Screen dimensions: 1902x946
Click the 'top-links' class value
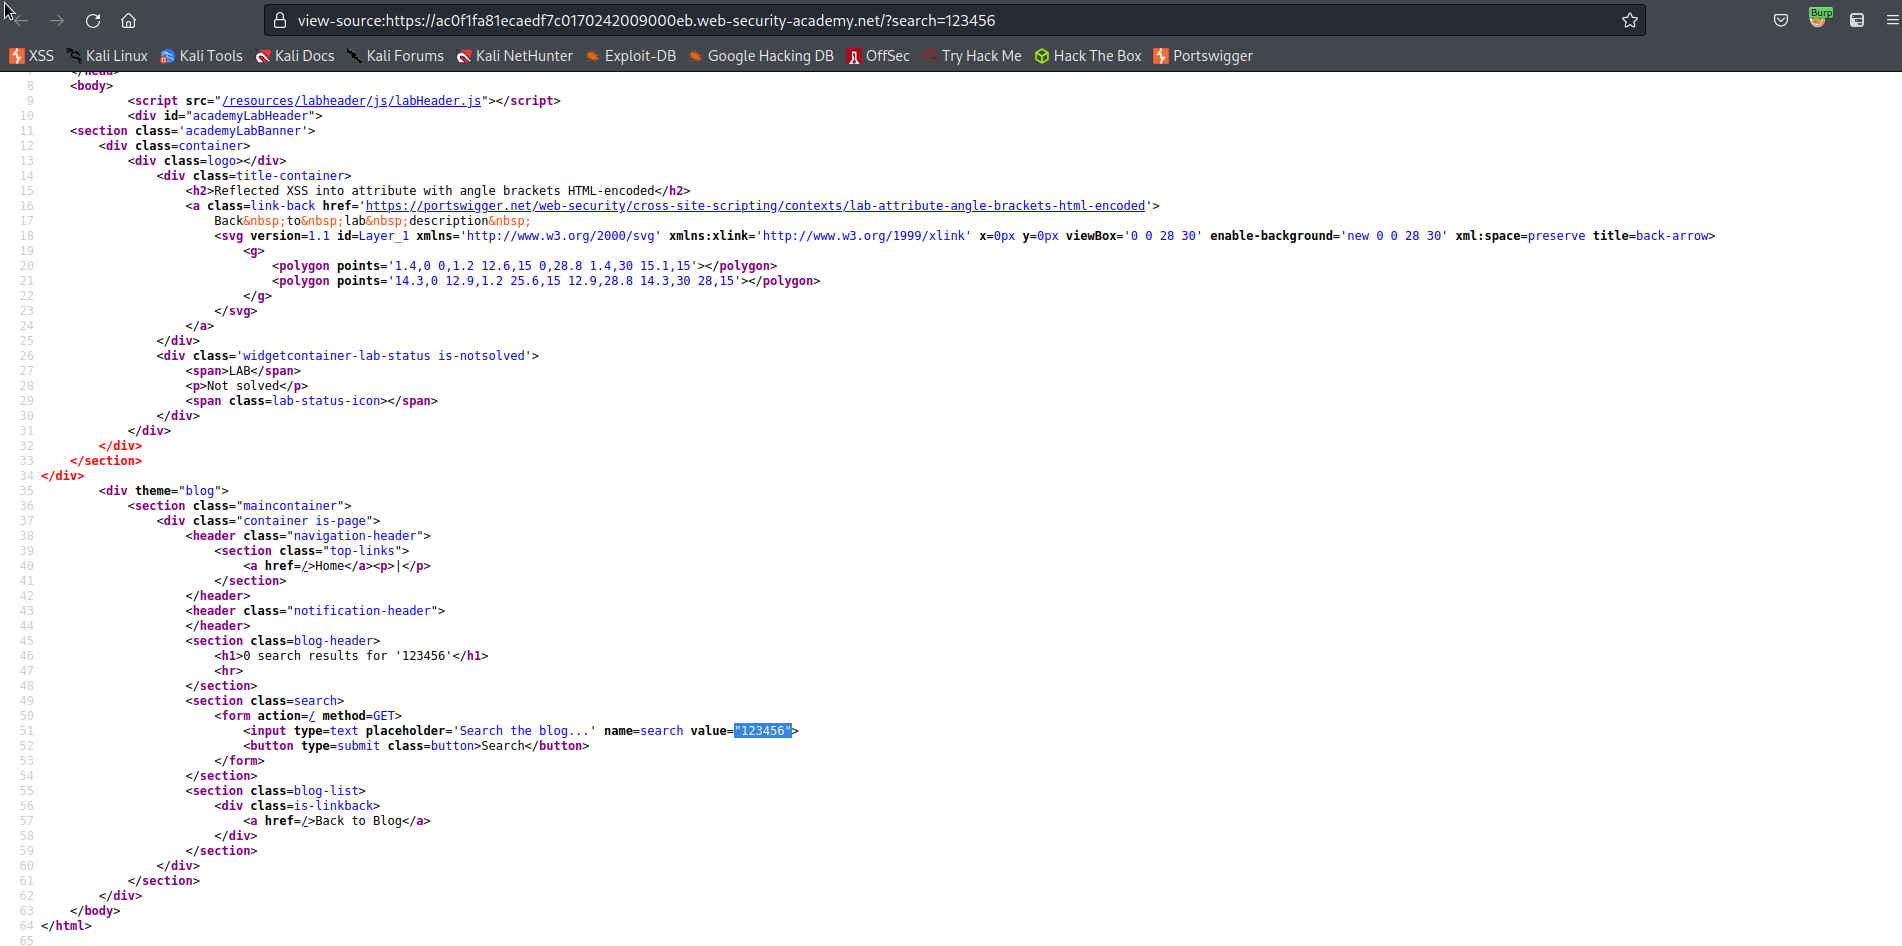362,551
